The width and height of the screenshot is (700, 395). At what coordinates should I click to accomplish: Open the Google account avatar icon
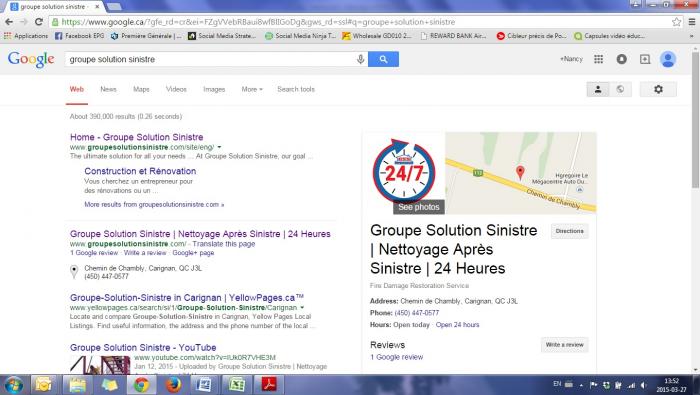(x=668, y=59)
